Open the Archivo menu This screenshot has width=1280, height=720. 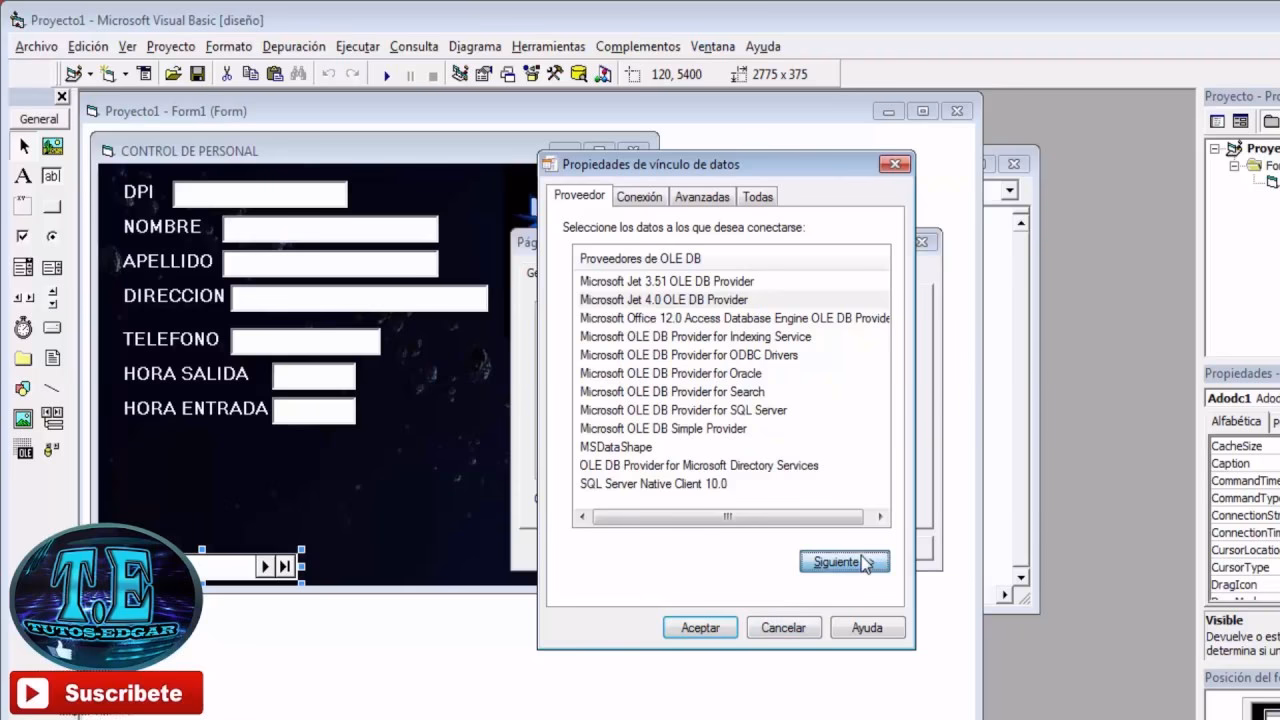pyautogui.click(x=36, y=46)
